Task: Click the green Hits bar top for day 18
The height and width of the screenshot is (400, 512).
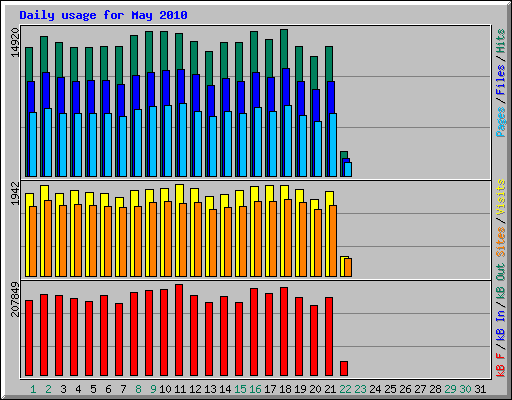Action: (x=284, y=48)
